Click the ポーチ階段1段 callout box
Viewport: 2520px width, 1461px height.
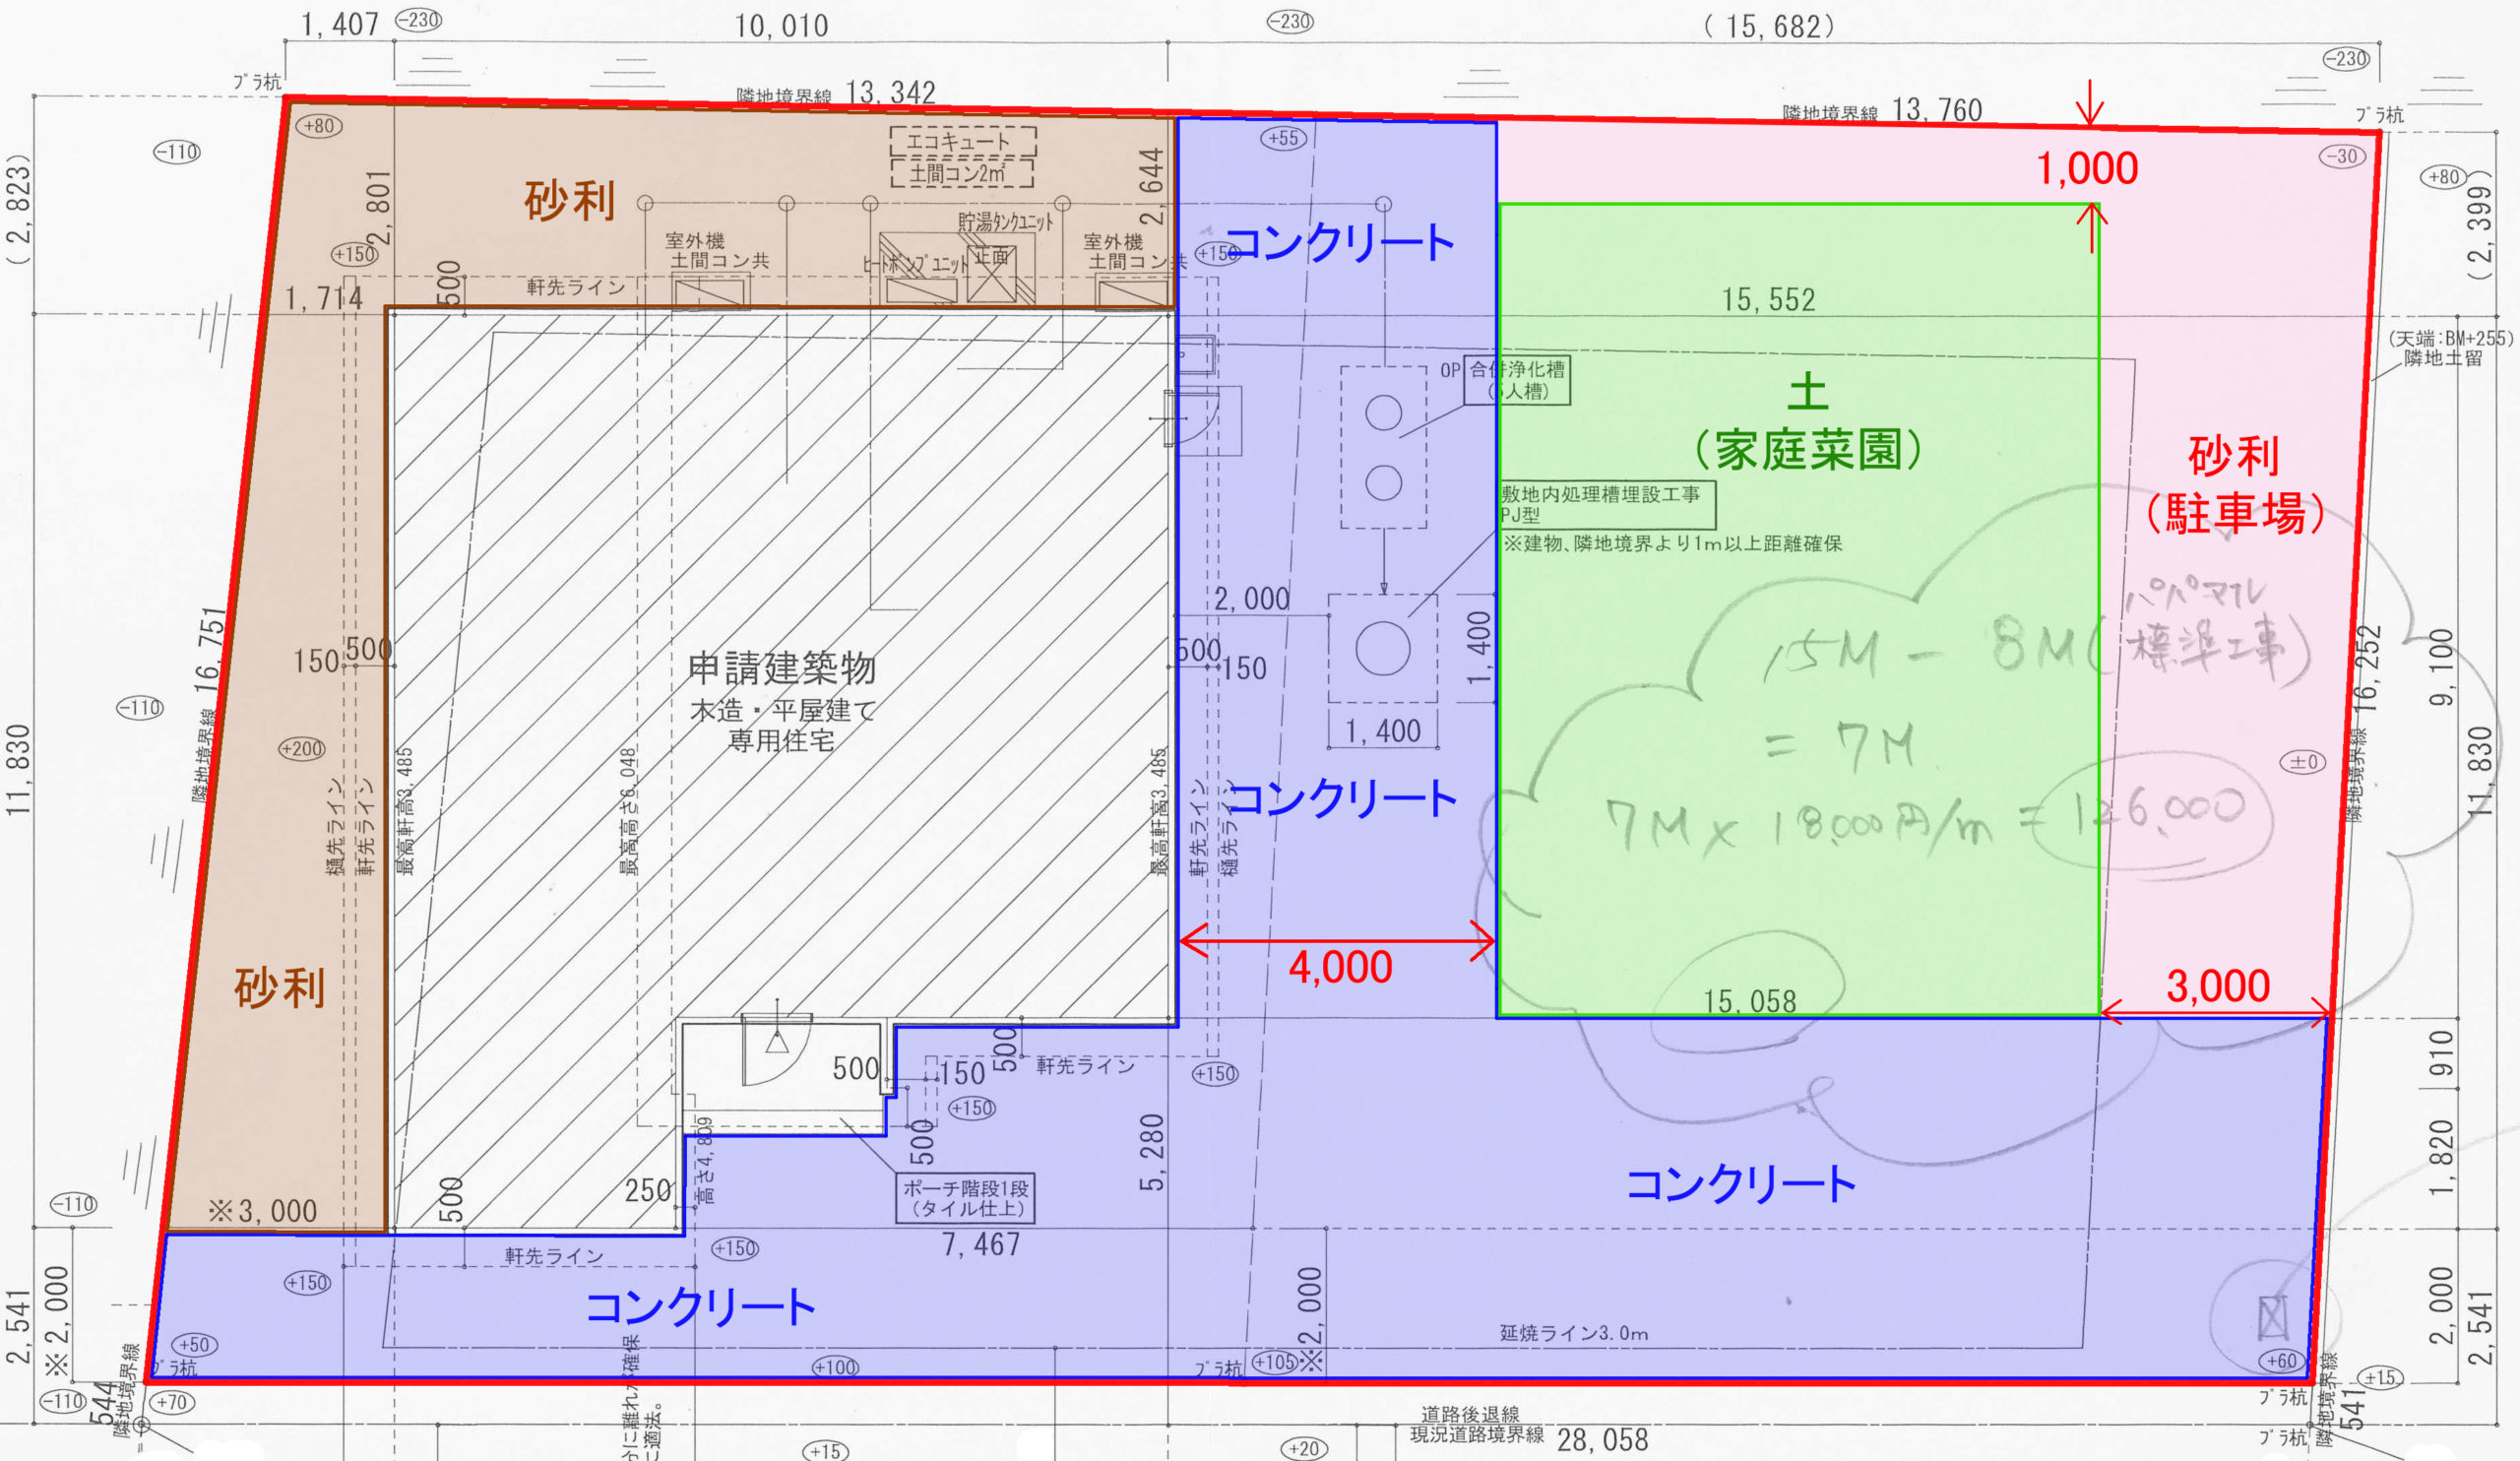(965, 1198)
